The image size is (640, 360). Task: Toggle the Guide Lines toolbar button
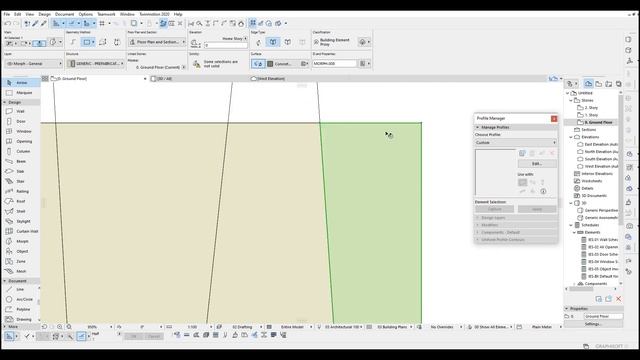click(56, 24)
